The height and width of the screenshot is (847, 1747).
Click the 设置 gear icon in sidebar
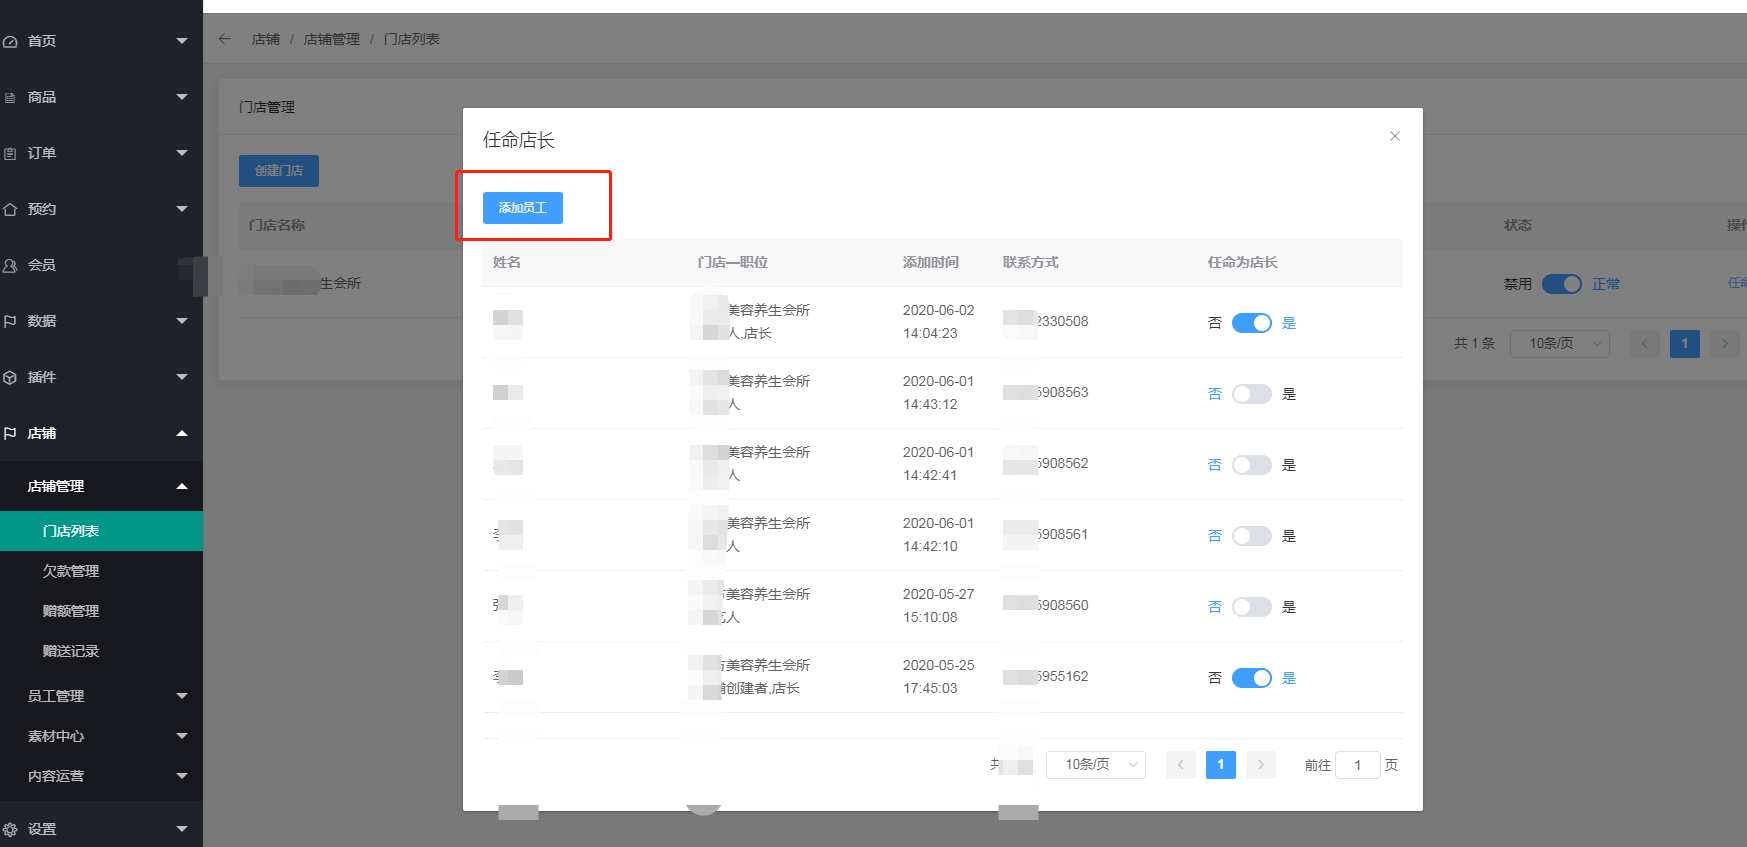[10, 829]
